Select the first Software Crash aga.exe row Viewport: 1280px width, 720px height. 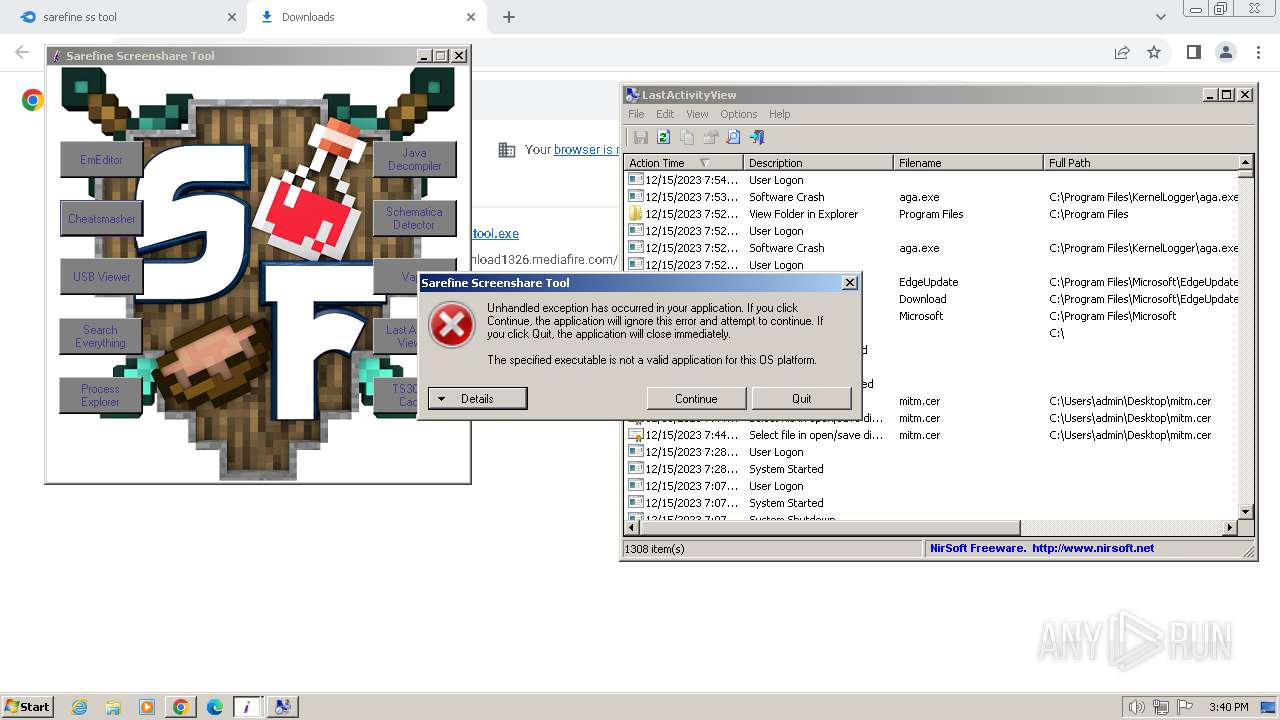(x=932, y=197)
